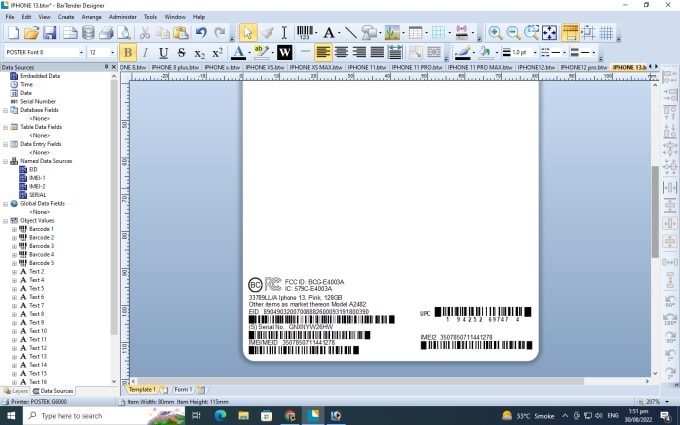This screenshot has width=680, height=425.
Task: Select the Picture tool with cactus icon
Action: 392,33
